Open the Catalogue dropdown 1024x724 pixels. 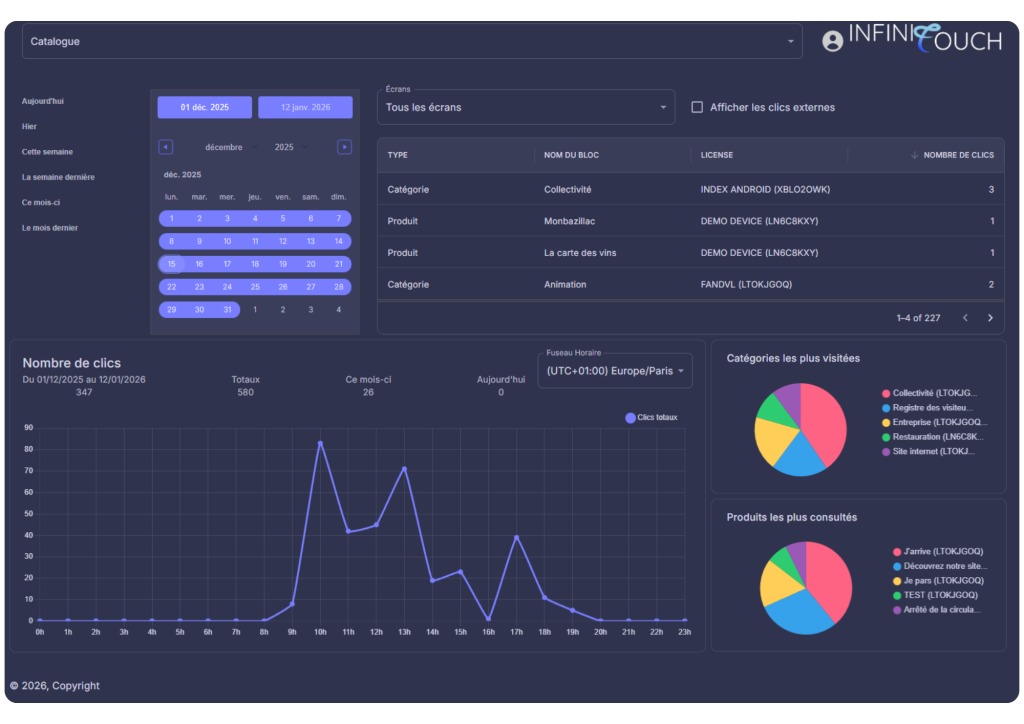pos(411,41)
